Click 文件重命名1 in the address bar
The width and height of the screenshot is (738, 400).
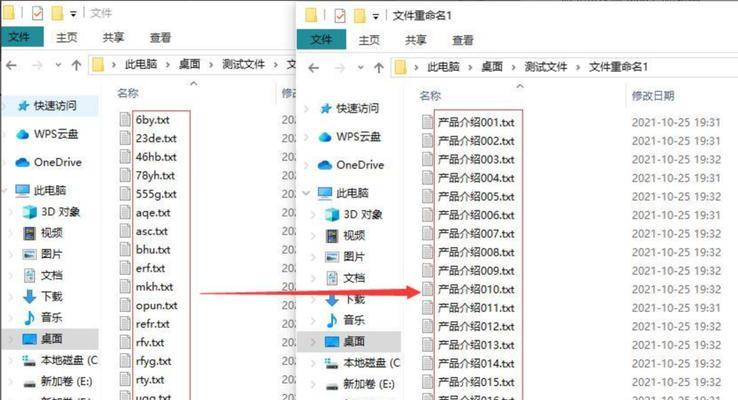(618, 67)
